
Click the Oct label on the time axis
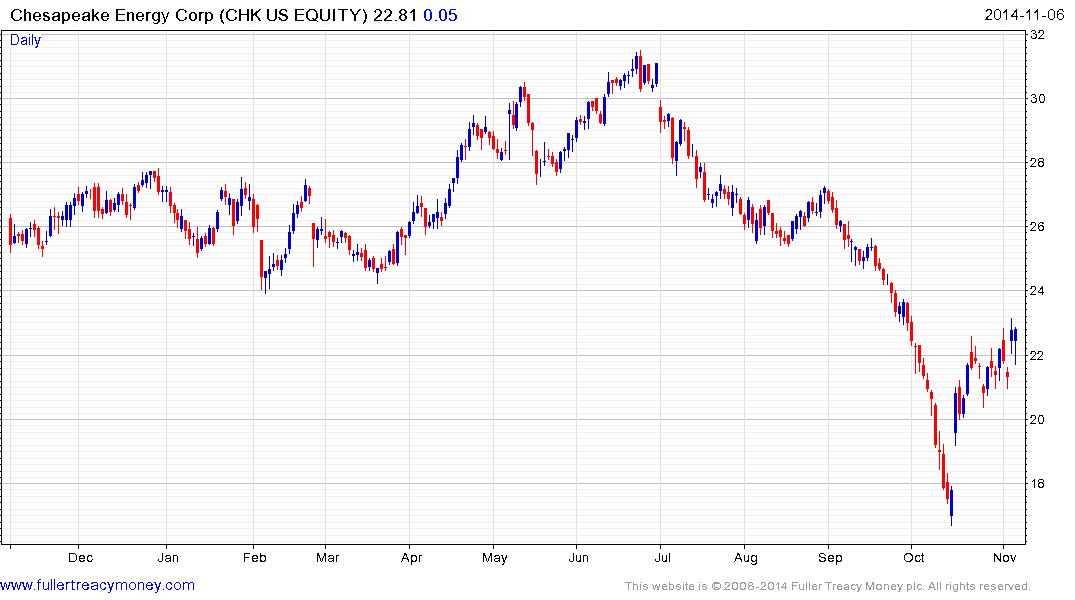point(914,557)
